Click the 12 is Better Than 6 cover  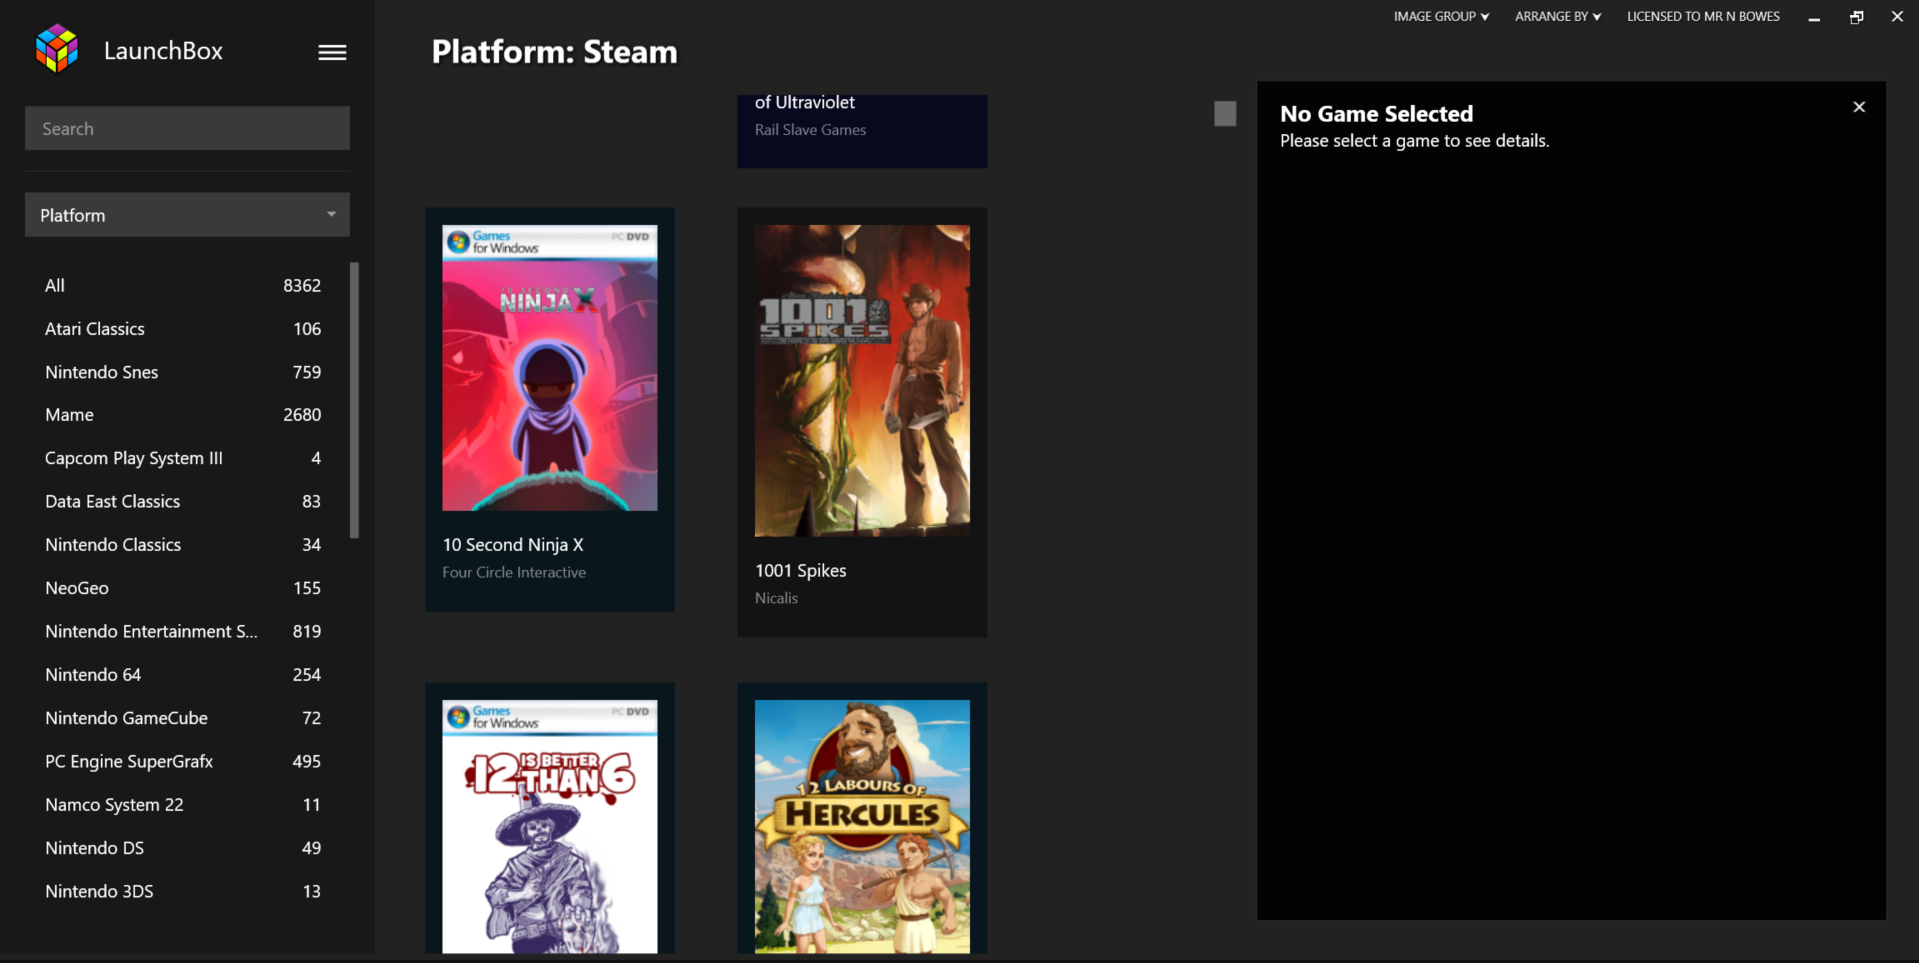tap(550, 826)
